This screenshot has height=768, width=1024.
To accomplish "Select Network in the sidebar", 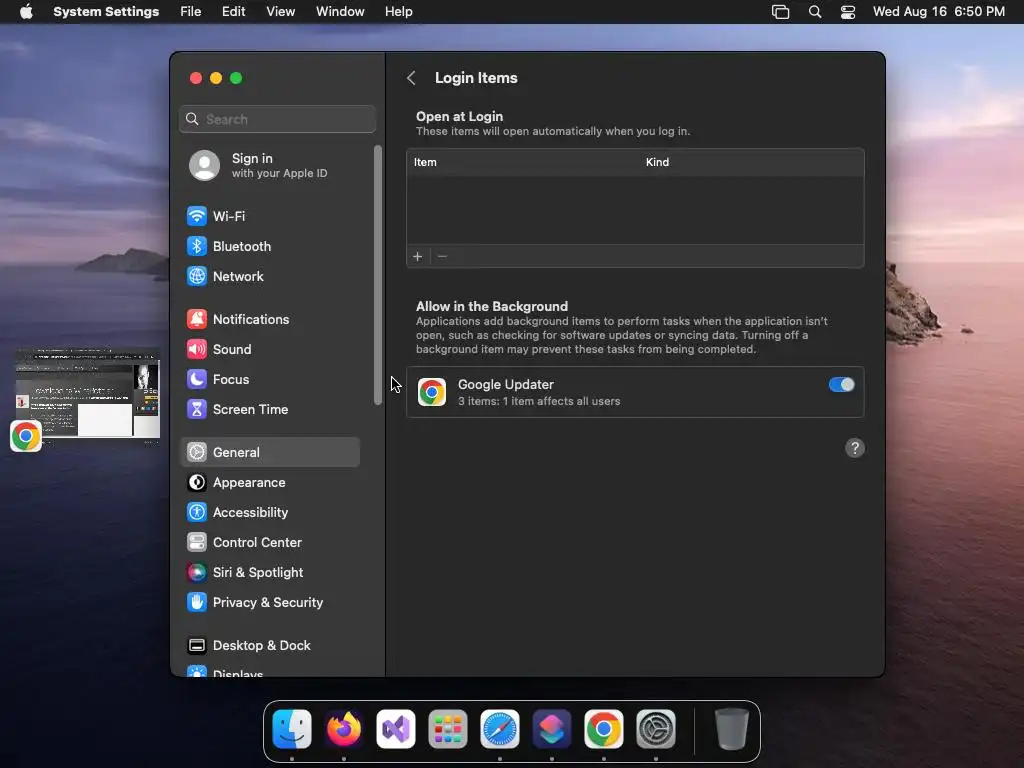I will [x=270, y=276].
